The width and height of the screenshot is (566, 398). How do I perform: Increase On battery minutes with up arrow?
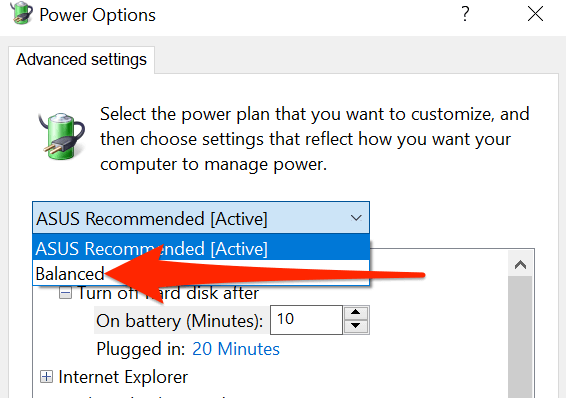coord(356,312)
